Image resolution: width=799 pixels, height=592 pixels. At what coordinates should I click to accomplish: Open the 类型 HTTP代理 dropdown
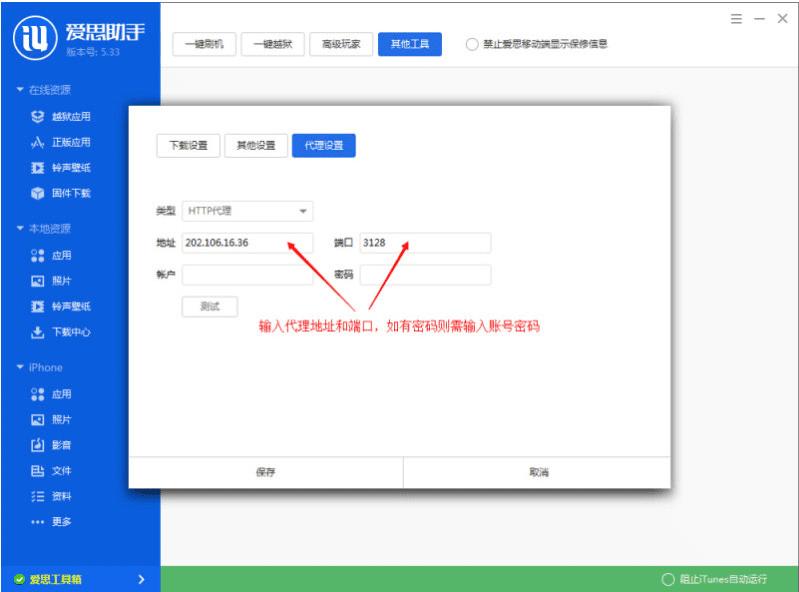(247, 211)
